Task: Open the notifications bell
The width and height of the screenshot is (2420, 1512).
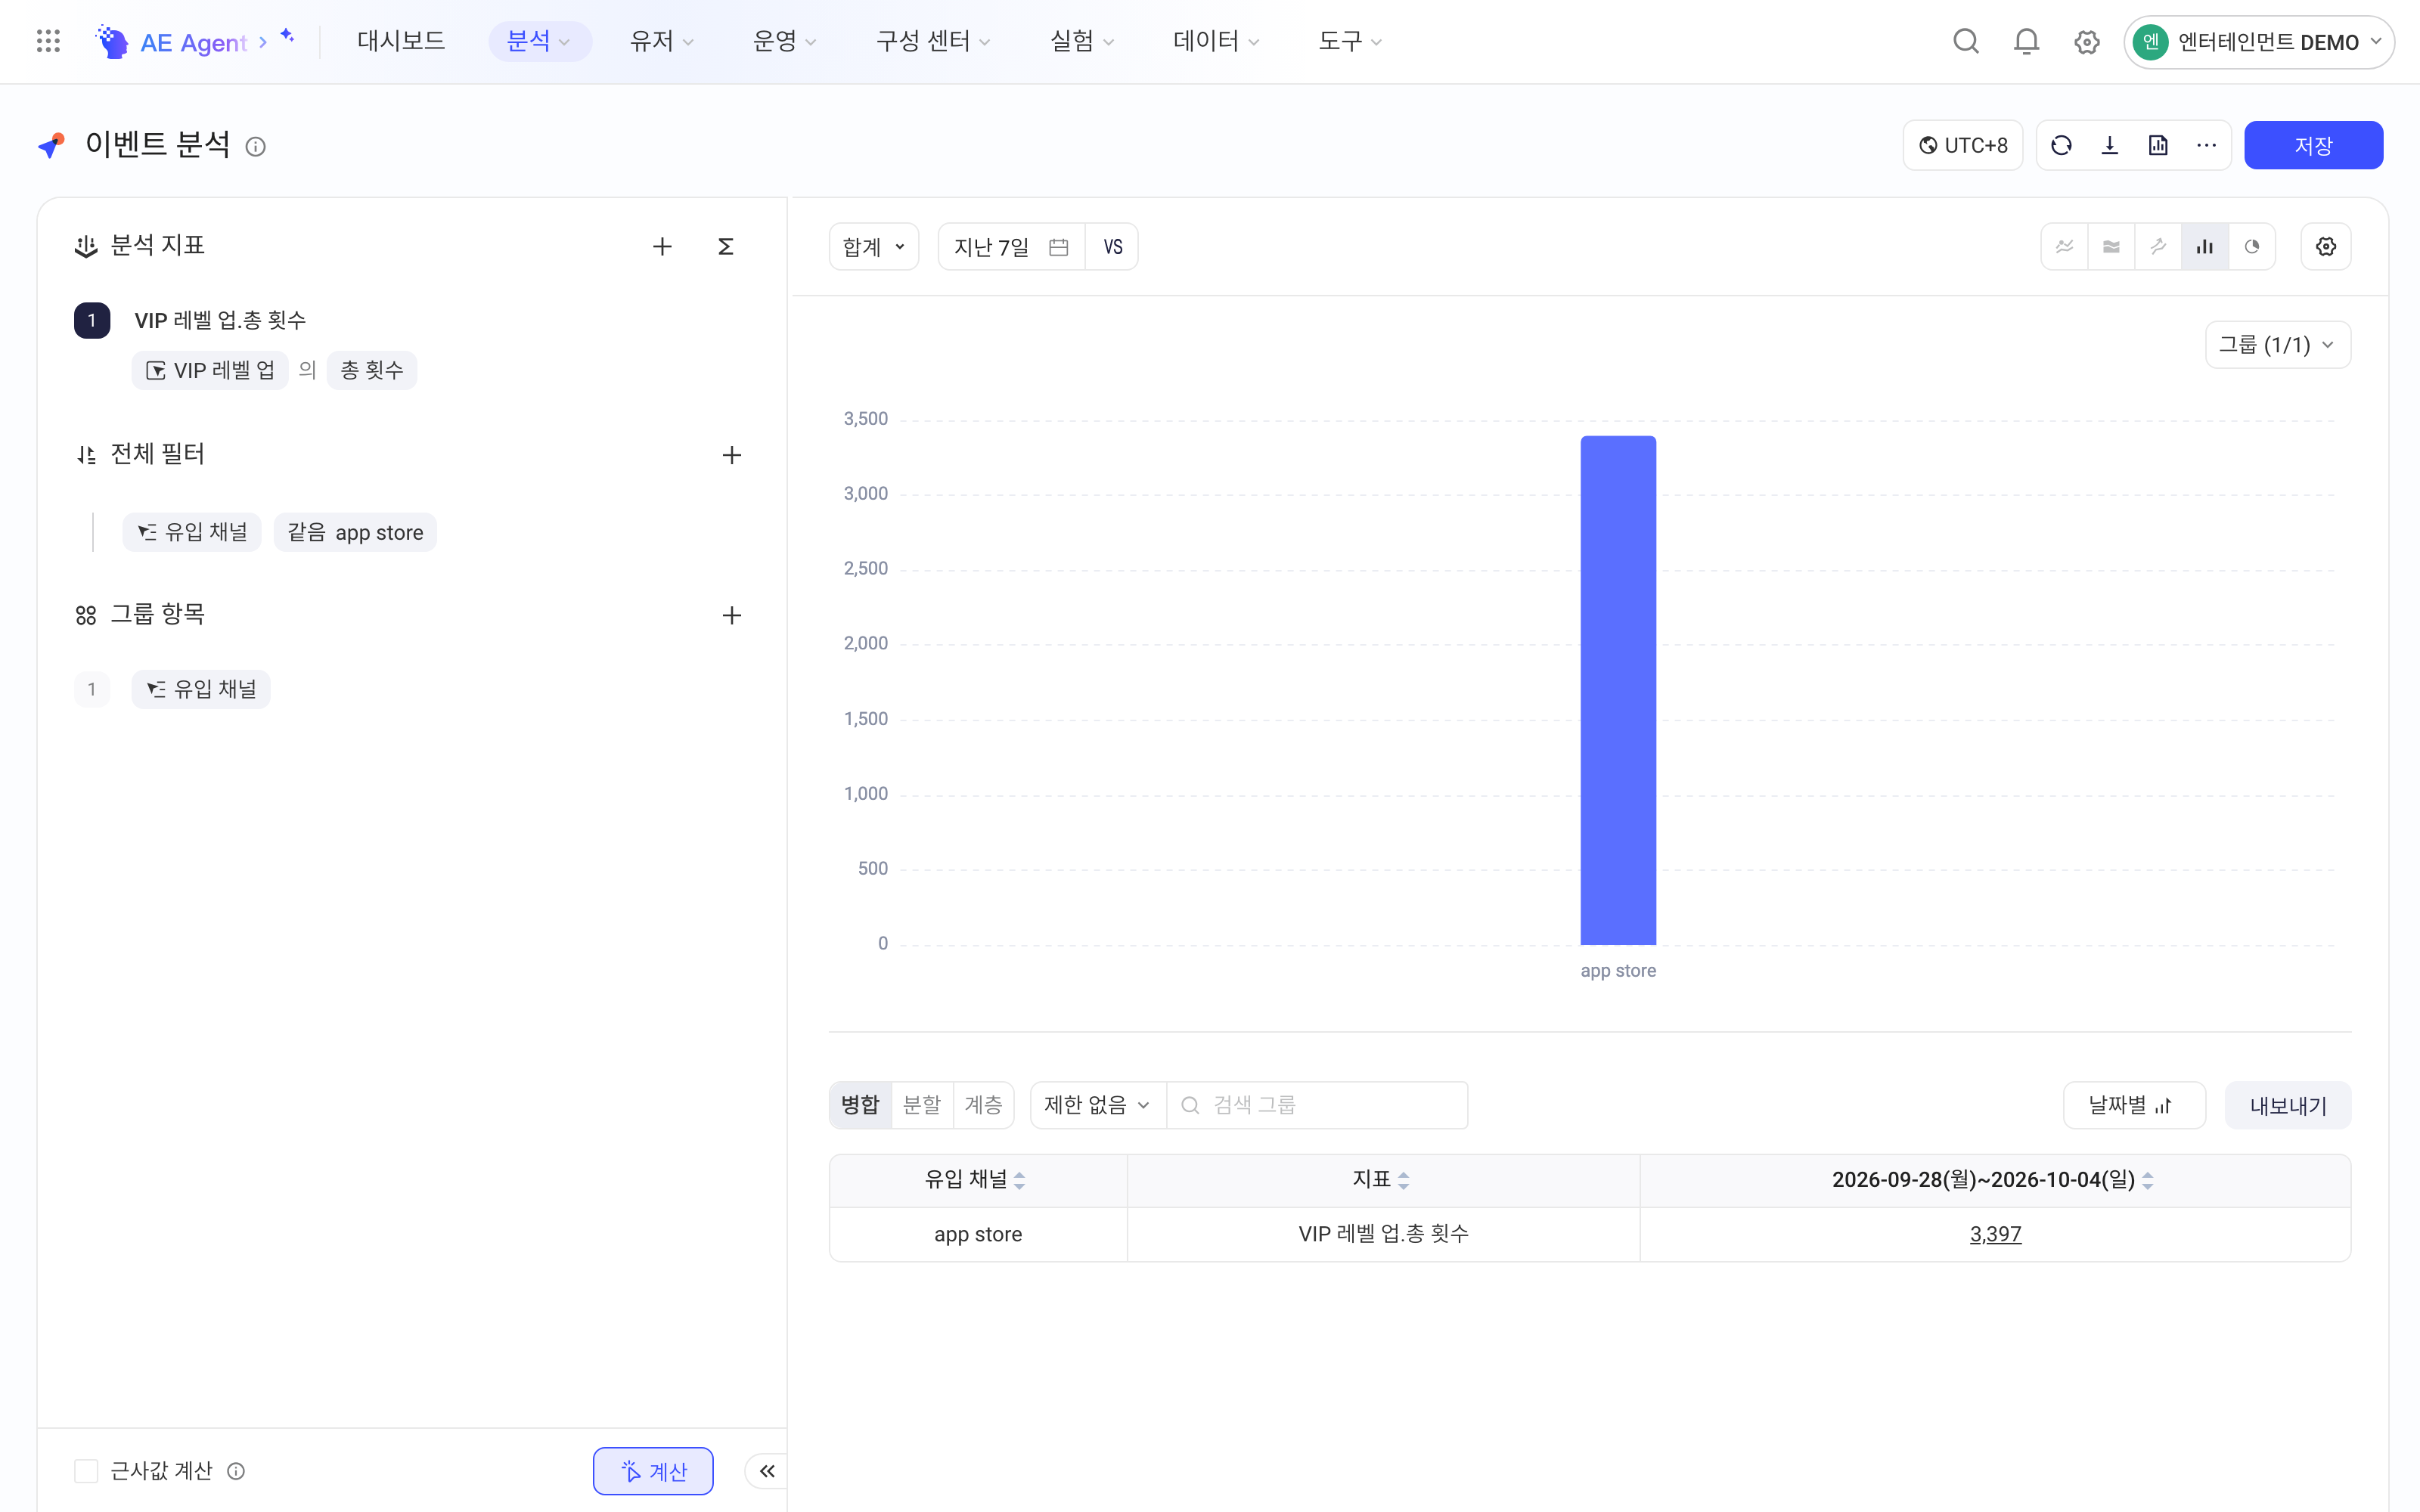Action: pos(2026,41)
